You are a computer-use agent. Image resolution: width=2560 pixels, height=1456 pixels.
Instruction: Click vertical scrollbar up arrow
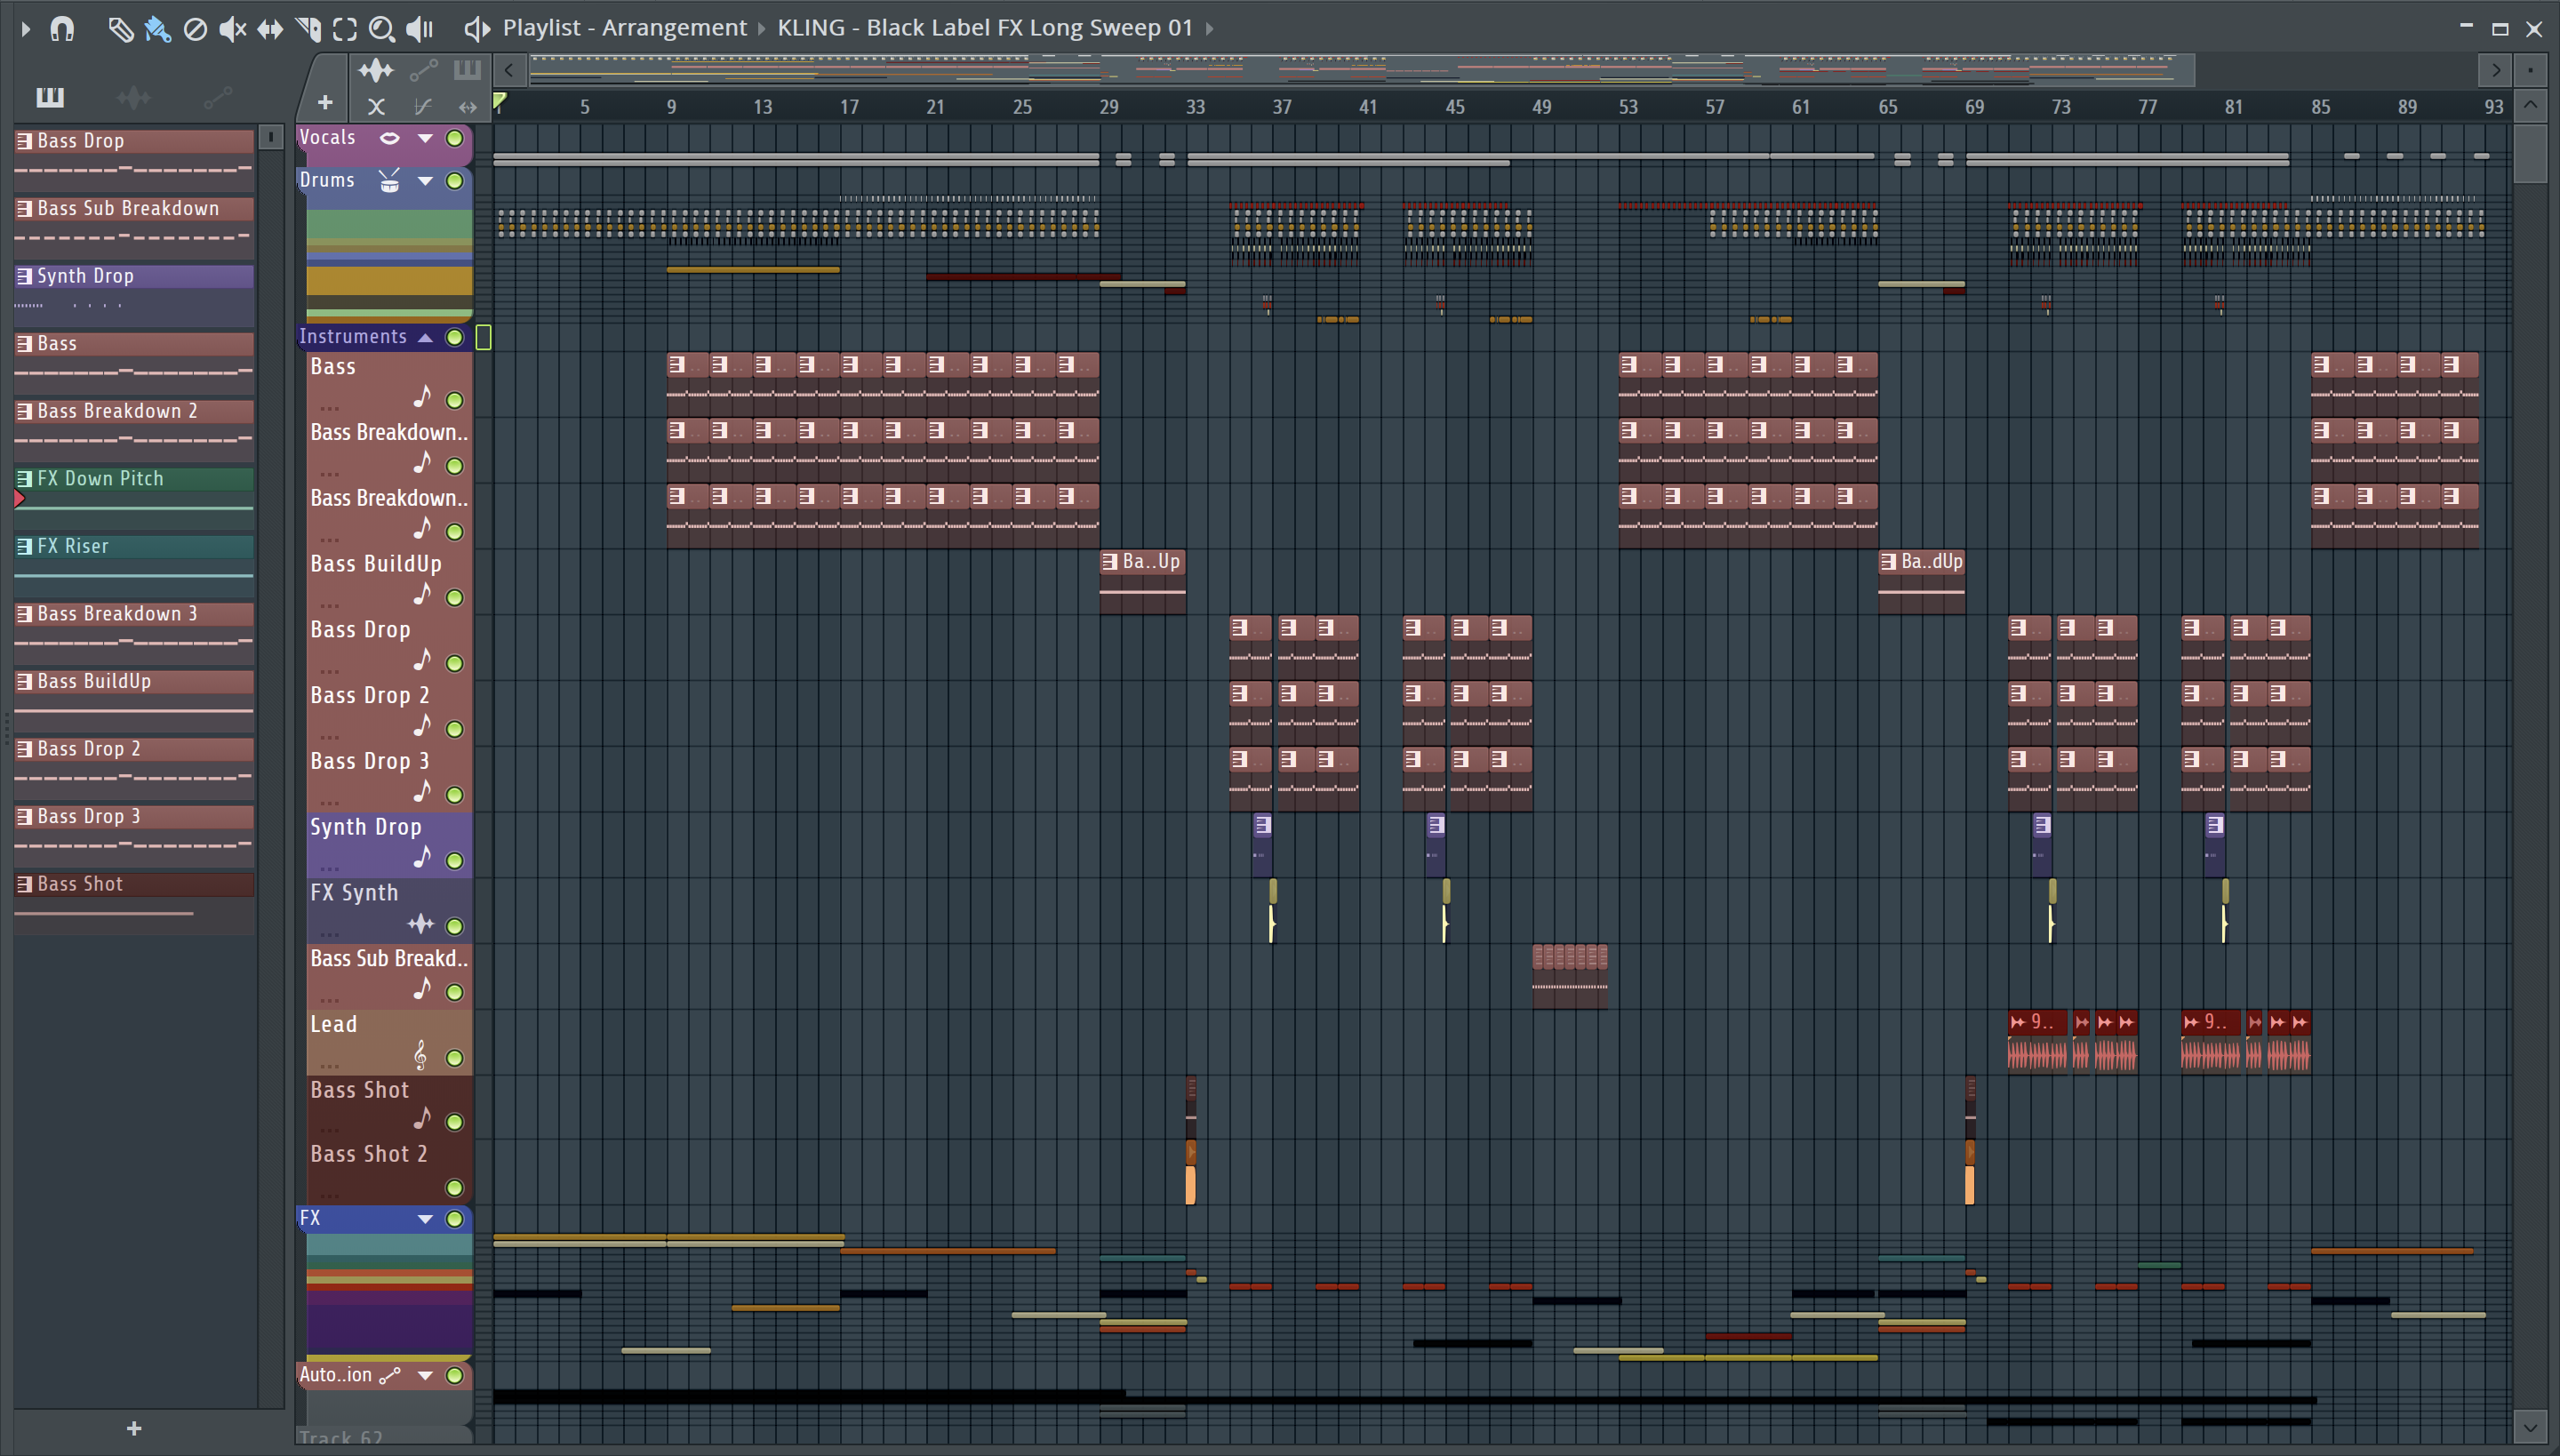coord(2530,105)
